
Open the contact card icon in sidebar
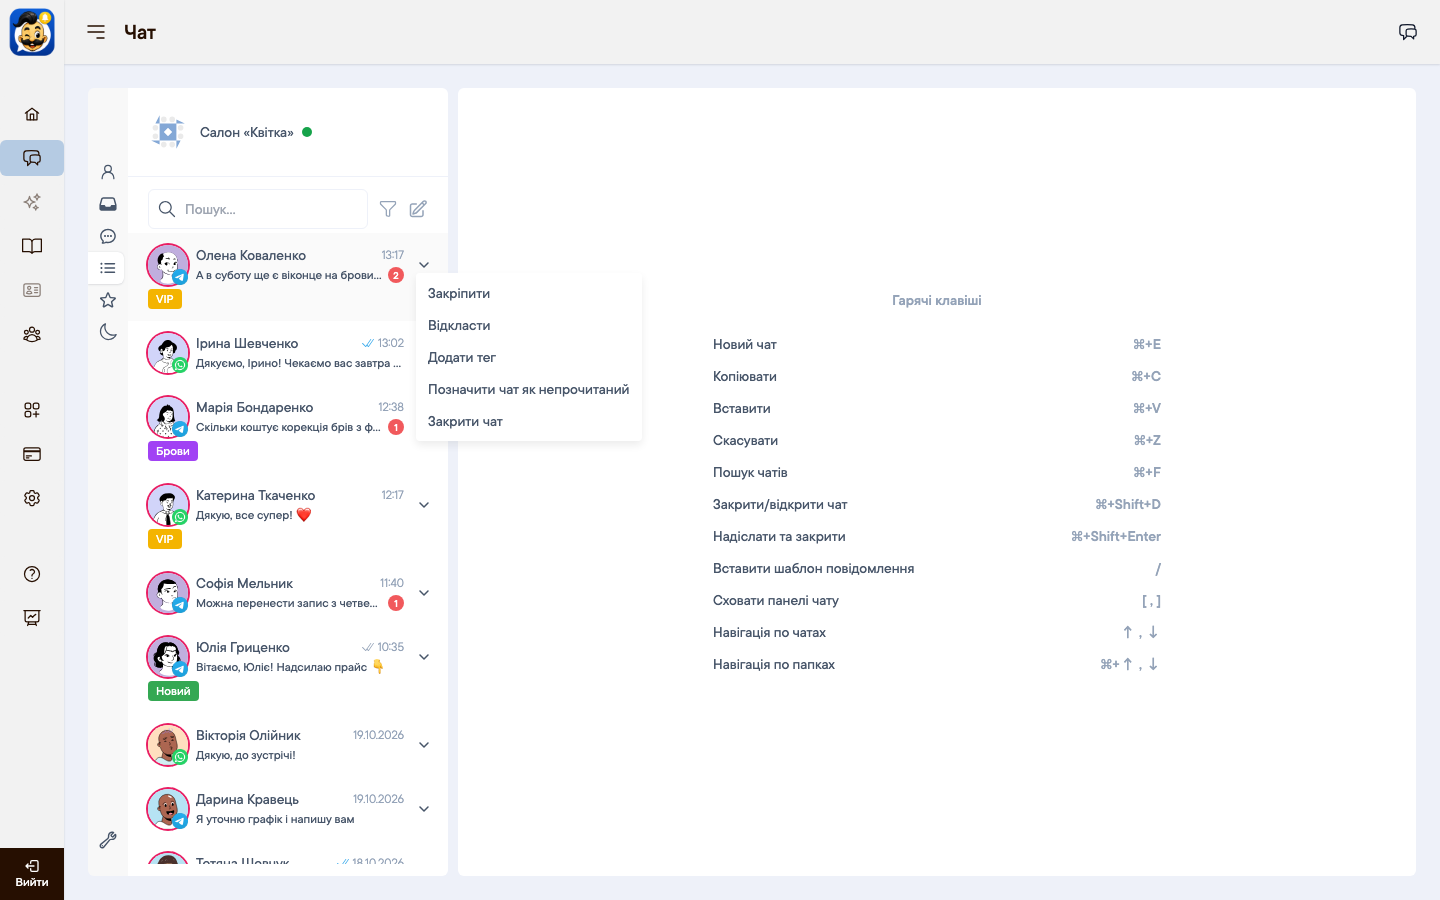click(x=32, y=290)
